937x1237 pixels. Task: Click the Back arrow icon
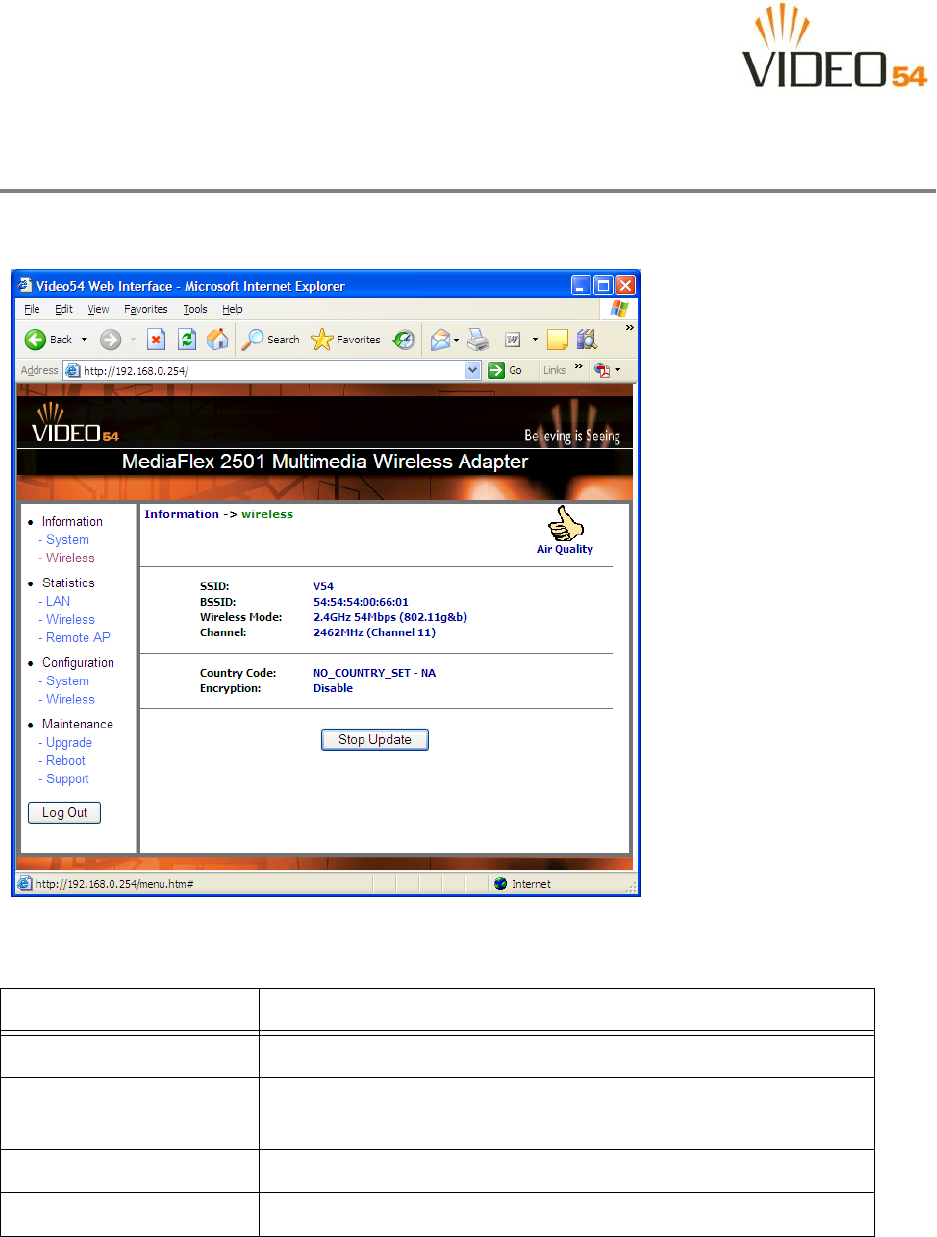pyautogui.click(x=36, y=339)
